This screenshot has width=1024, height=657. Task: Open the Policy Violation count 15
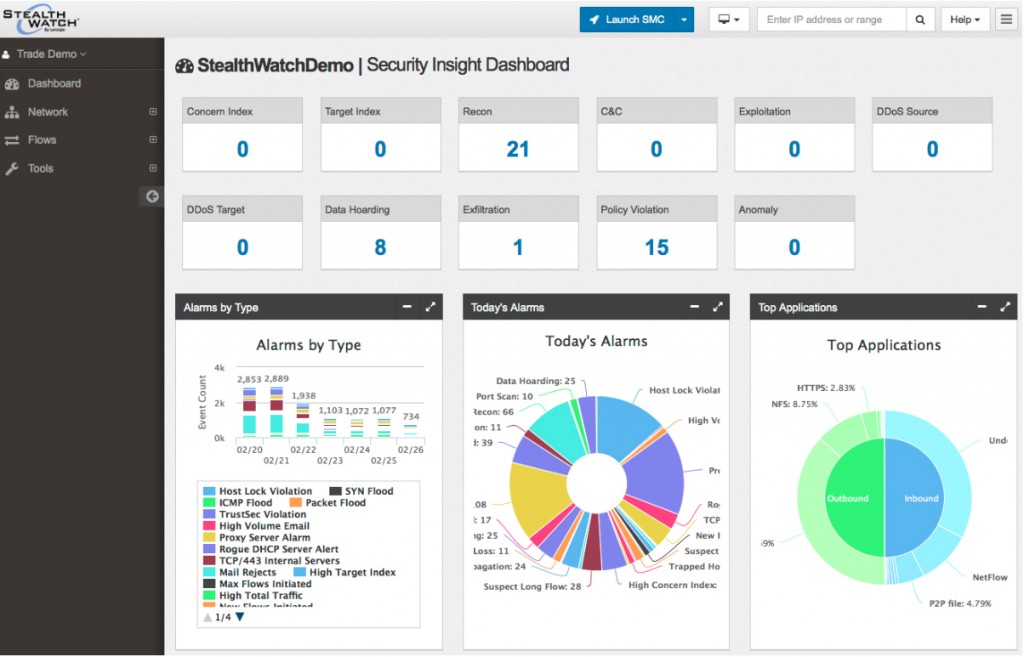(x=656, y=247)
